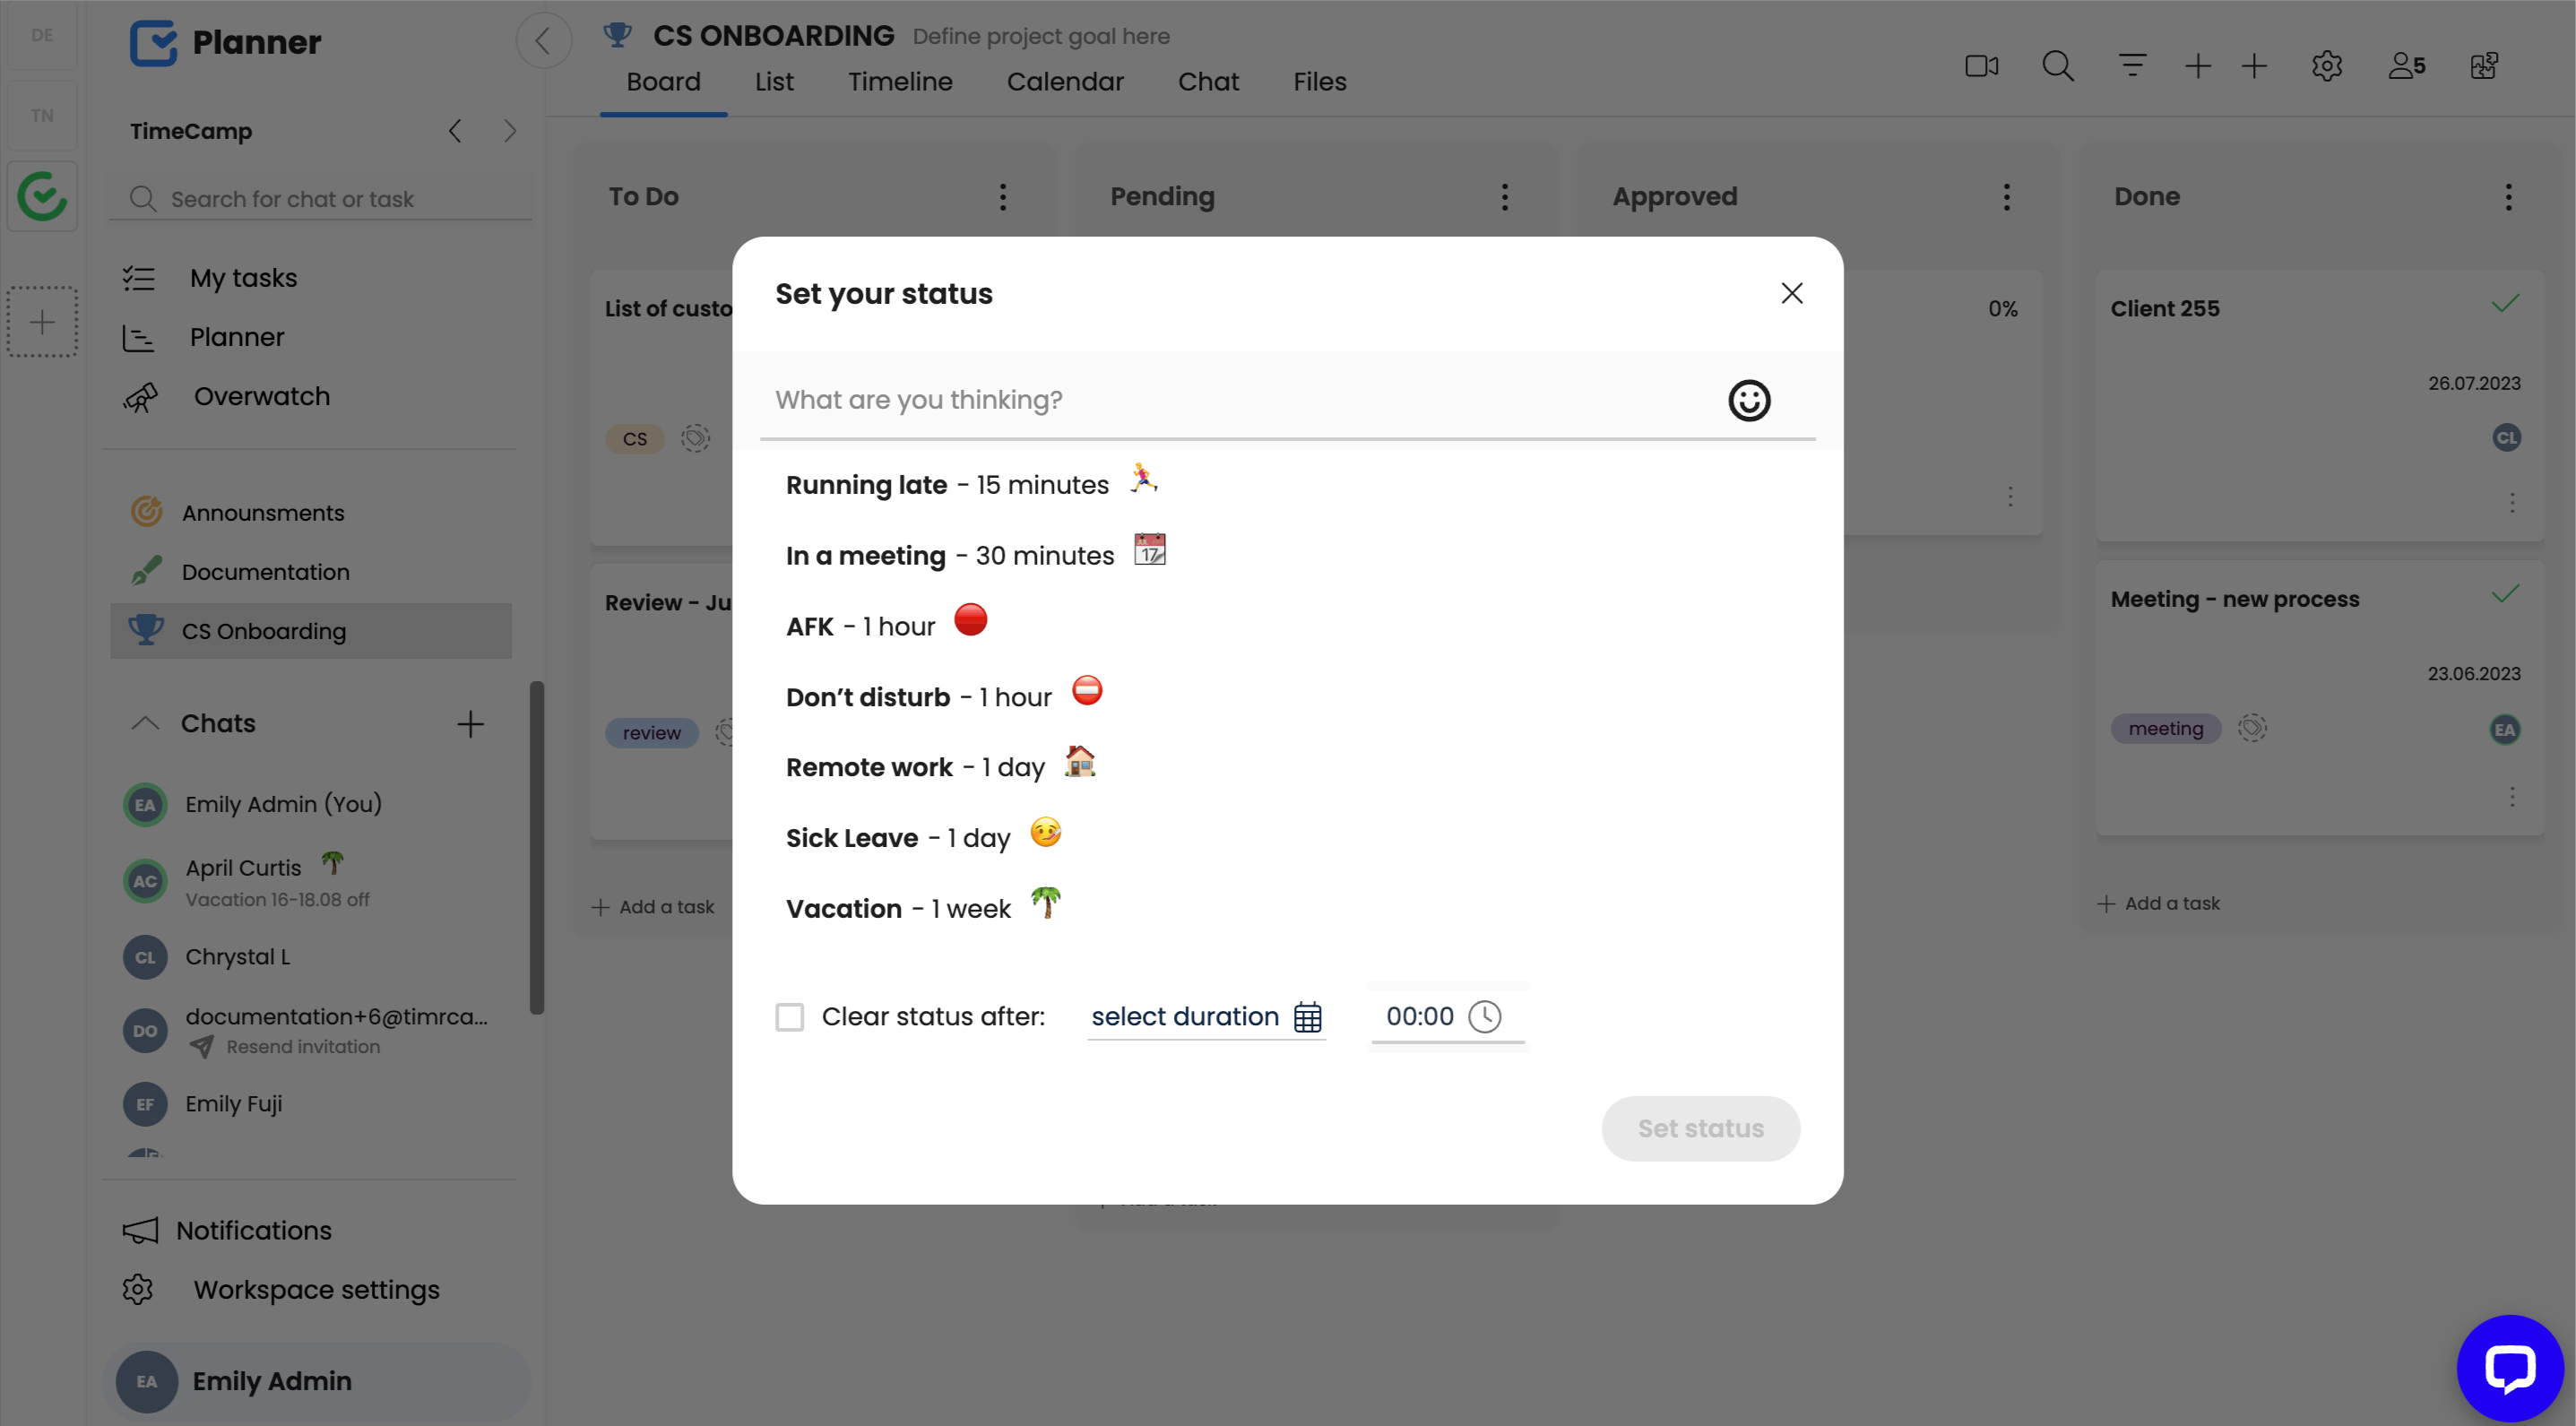Enable the Clear status after checkbox
Screen dimensions: 2576x1426
tap(789, 1017)
